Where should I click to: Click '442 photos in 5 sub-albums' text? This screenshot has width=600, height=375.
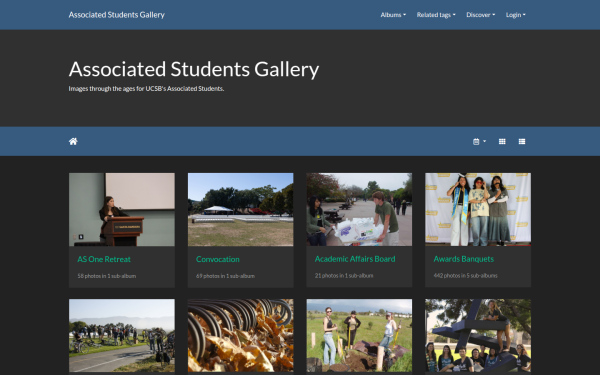click(x=465, y=276)
